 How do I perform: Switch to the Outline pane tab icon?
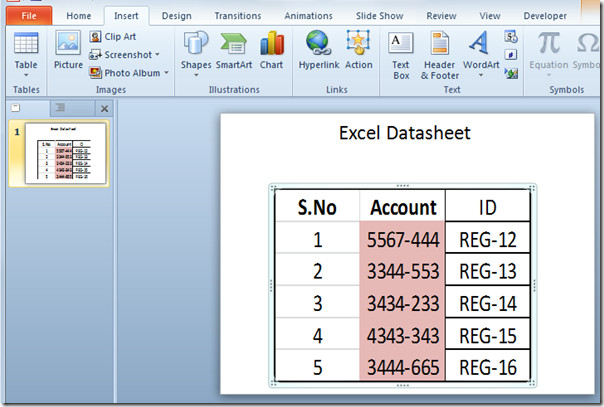[60, 107]
